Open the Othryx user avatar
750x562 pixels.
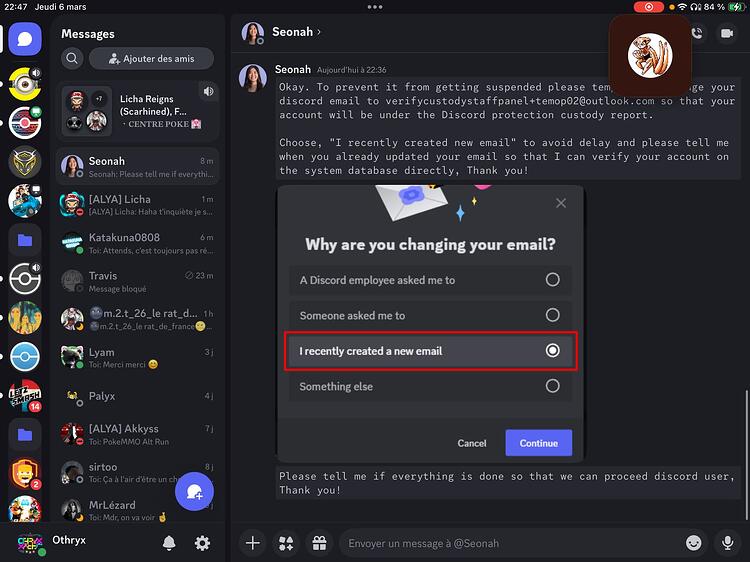click(30, 544)
